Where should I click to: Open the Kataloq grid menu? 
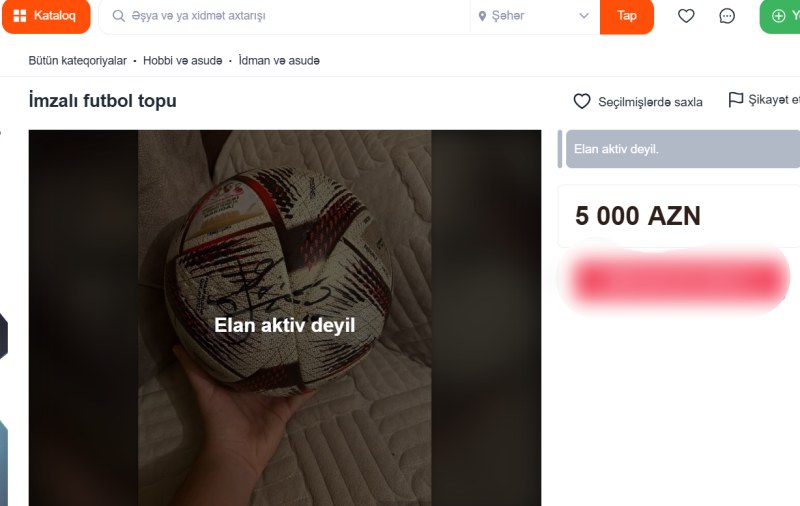point(46,16)
